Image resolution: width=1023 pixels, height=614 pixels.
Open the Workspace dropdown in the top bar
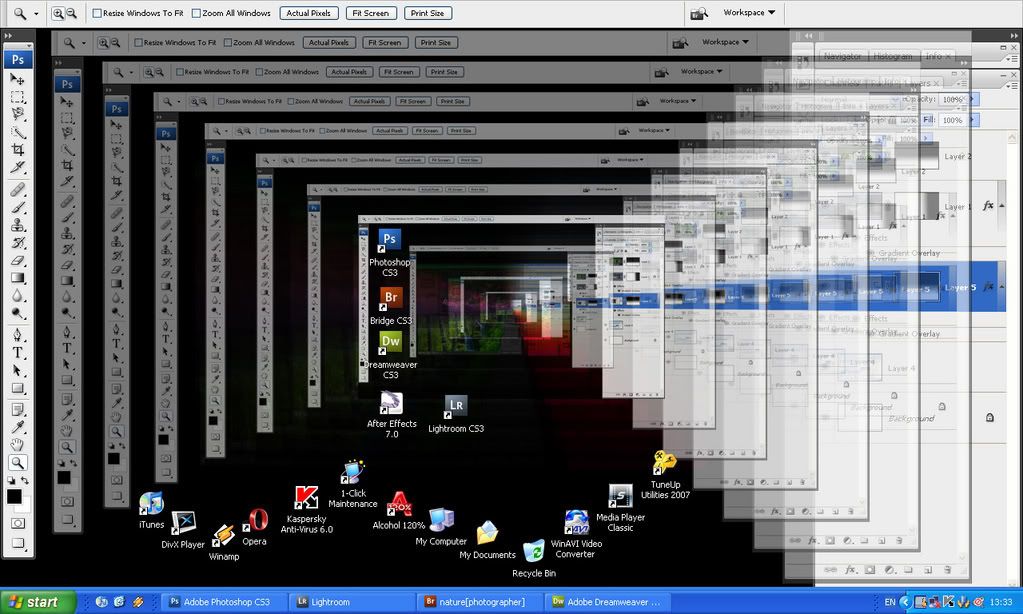point(749,13)
